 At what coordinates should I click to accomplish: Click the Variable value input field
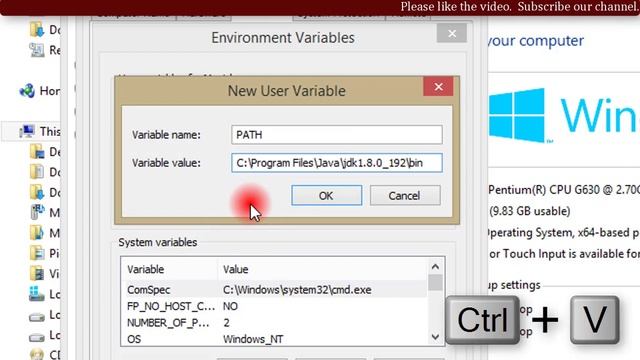tap(337, 163)
